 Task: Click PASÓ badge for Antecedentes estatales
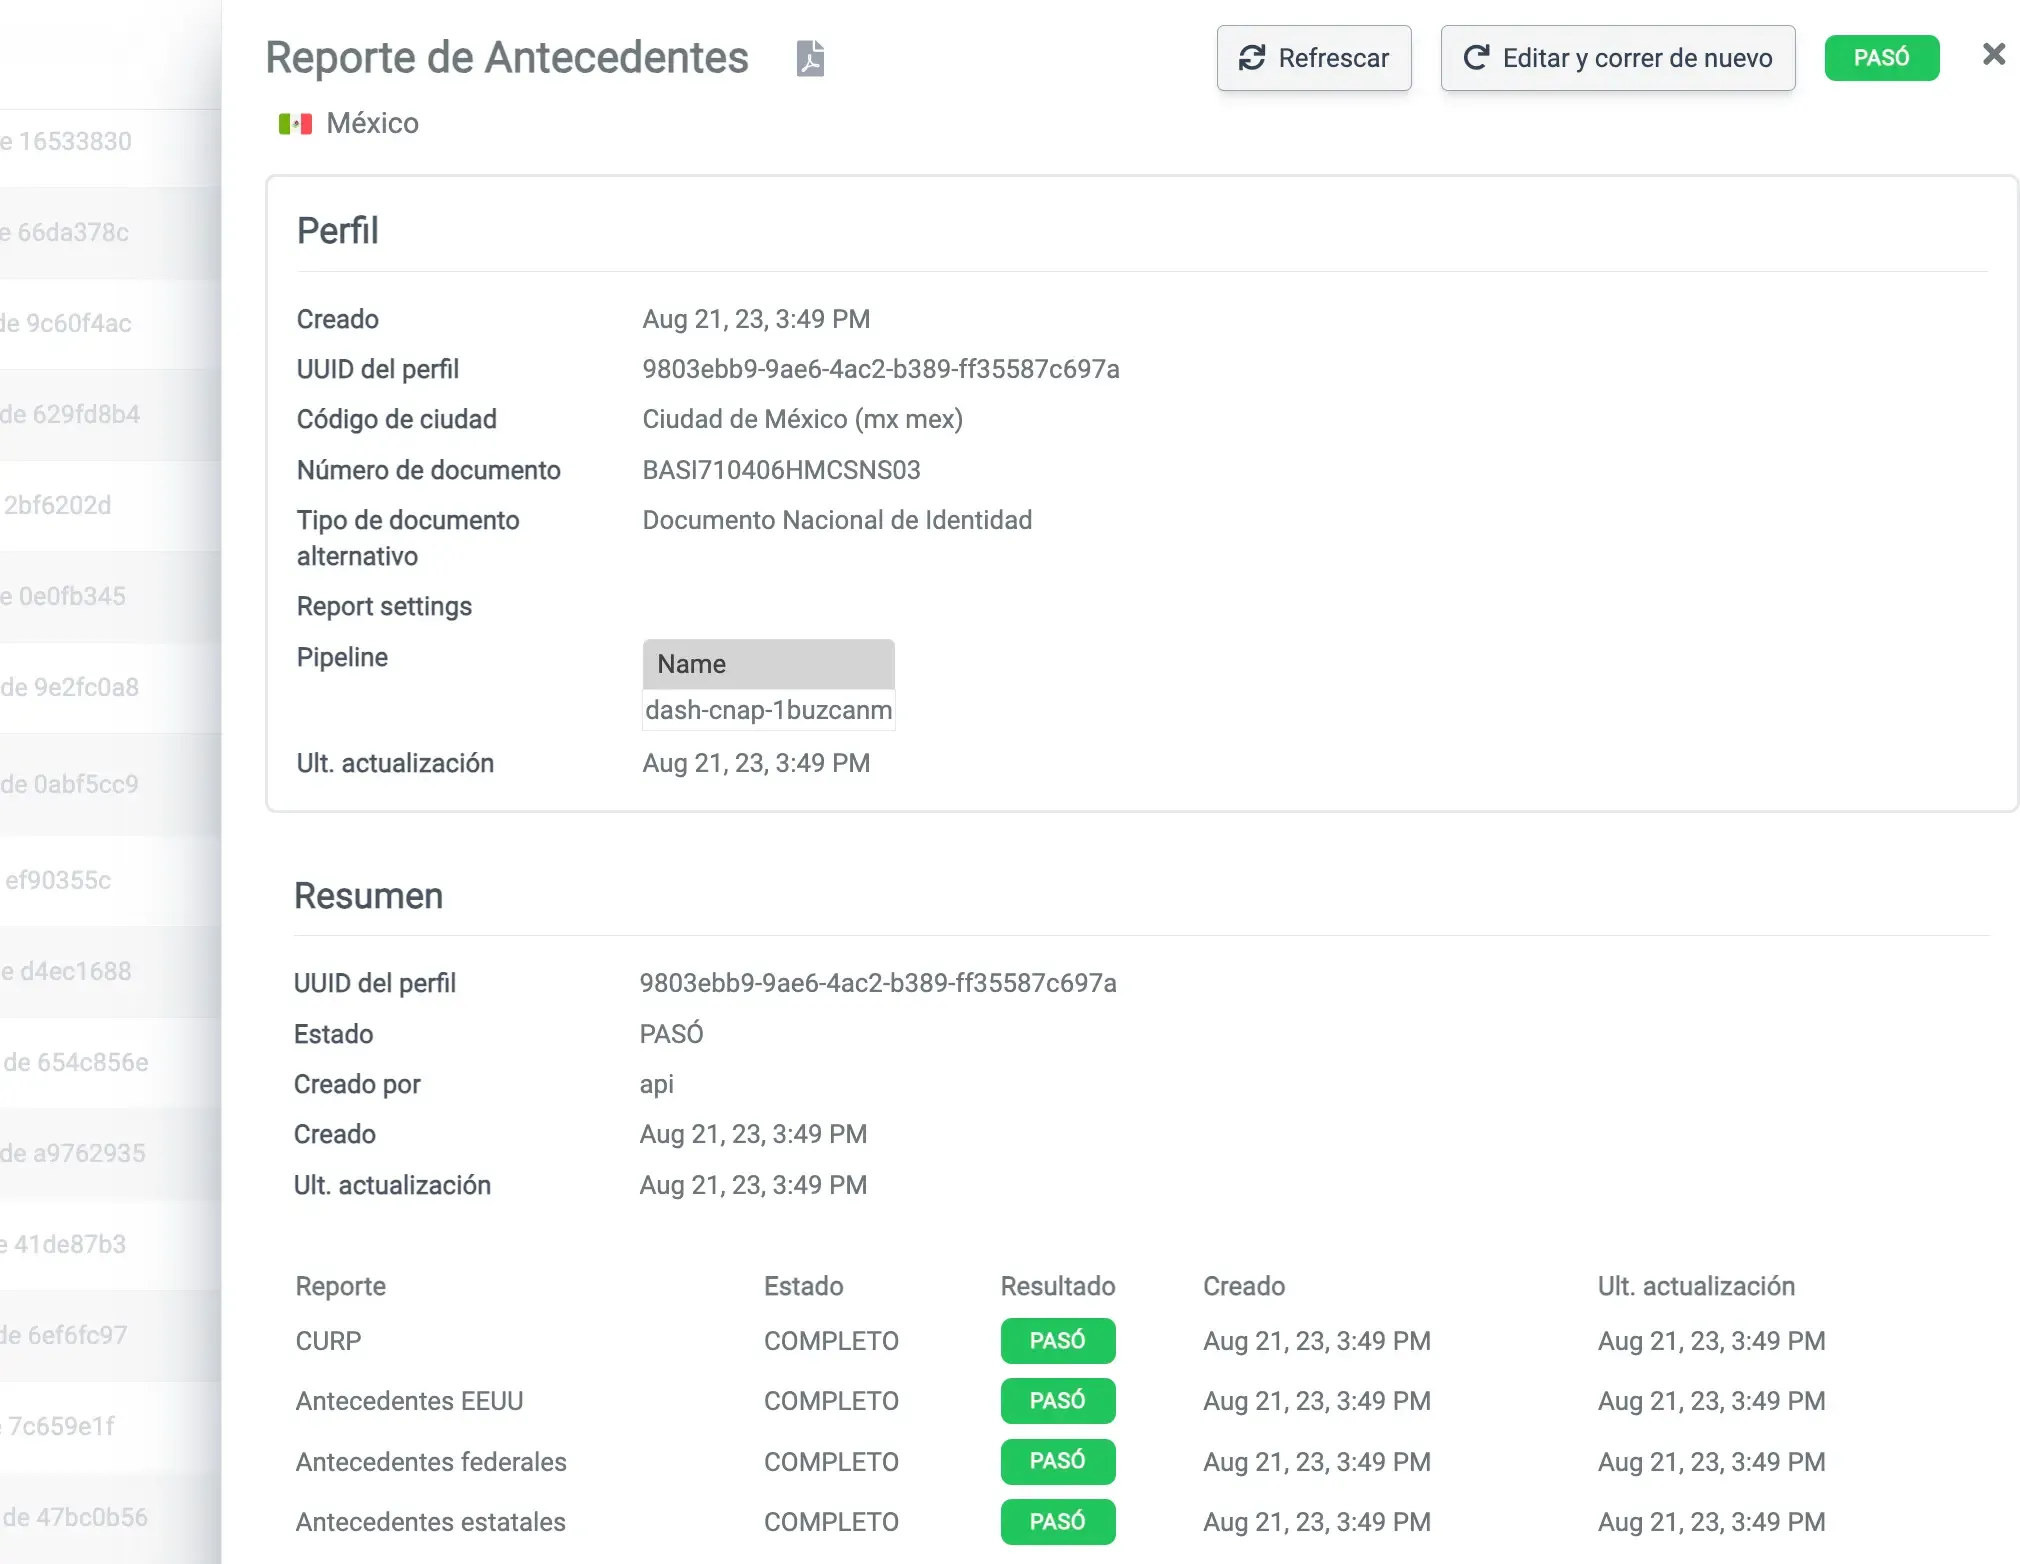point(1057,1522)
